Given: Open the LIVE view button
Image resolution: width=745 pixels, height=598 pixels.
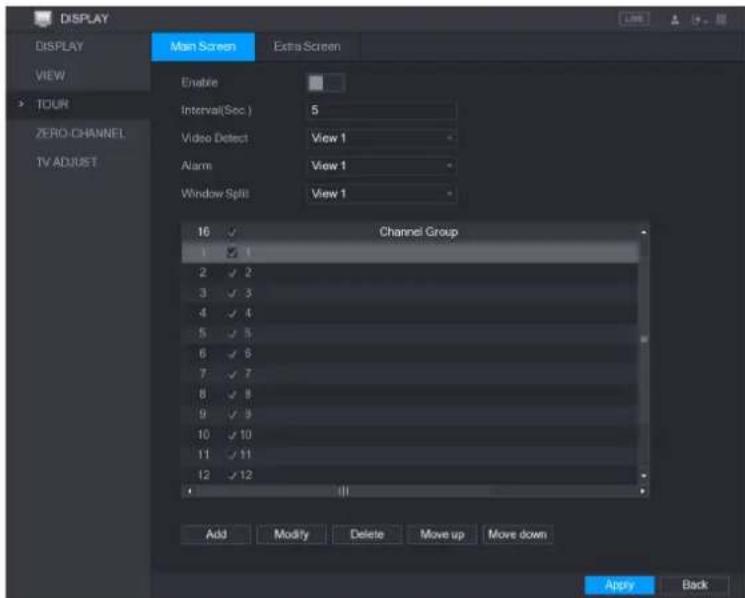Looking at the screenshot, I should (x=634, y=19).
